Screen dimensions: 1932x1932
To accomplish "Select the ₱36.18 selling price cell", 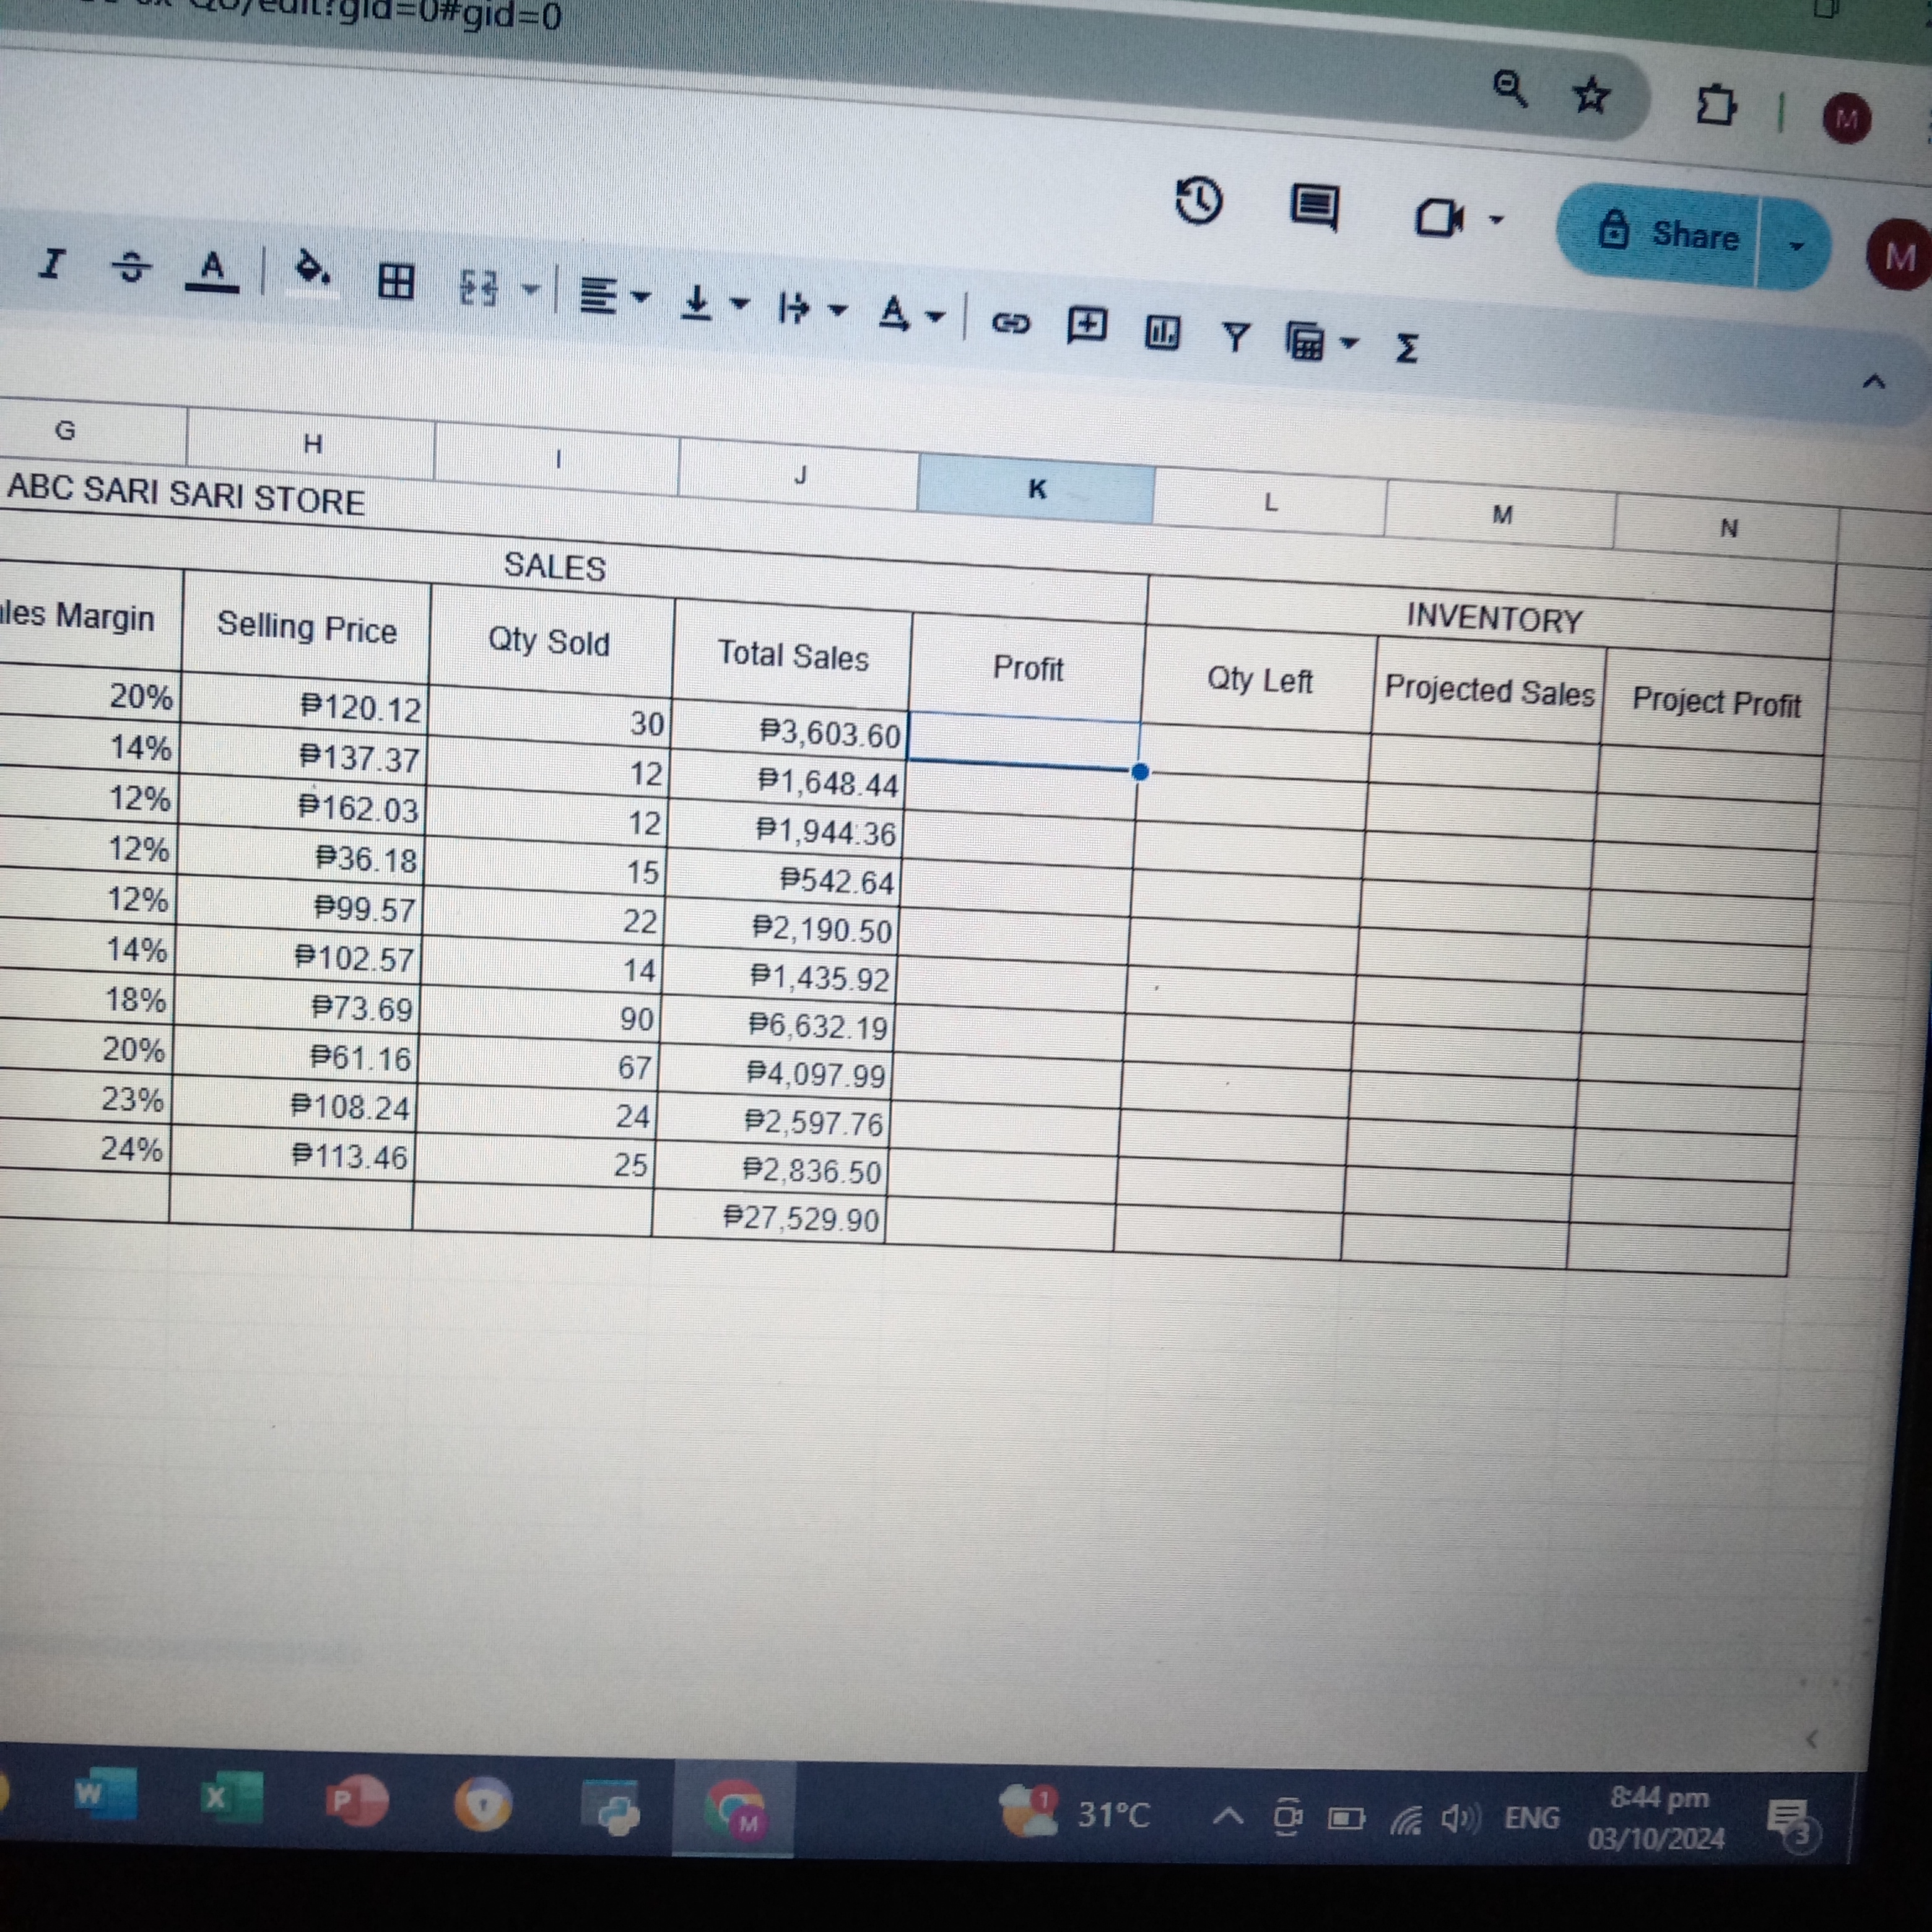I will pos(302,859).
